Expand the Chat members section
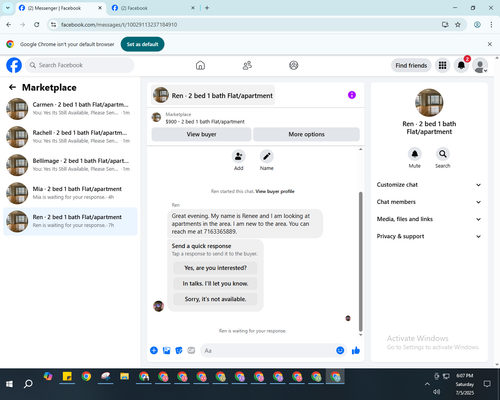Viewport: 500px width, 400px height. coord(429,202)
